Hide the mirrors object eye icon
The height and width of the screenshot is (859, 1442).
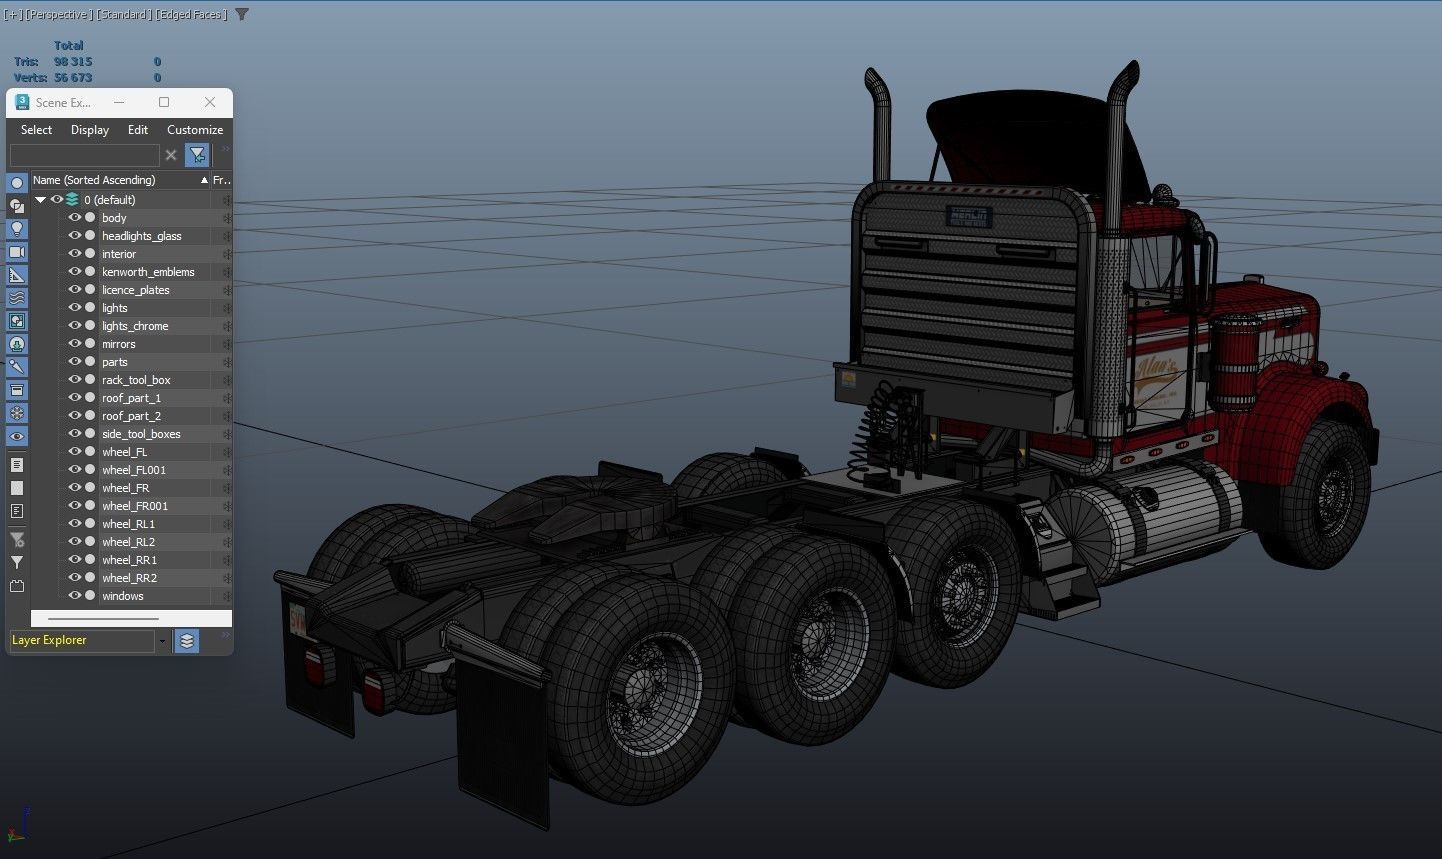(74, 344)
